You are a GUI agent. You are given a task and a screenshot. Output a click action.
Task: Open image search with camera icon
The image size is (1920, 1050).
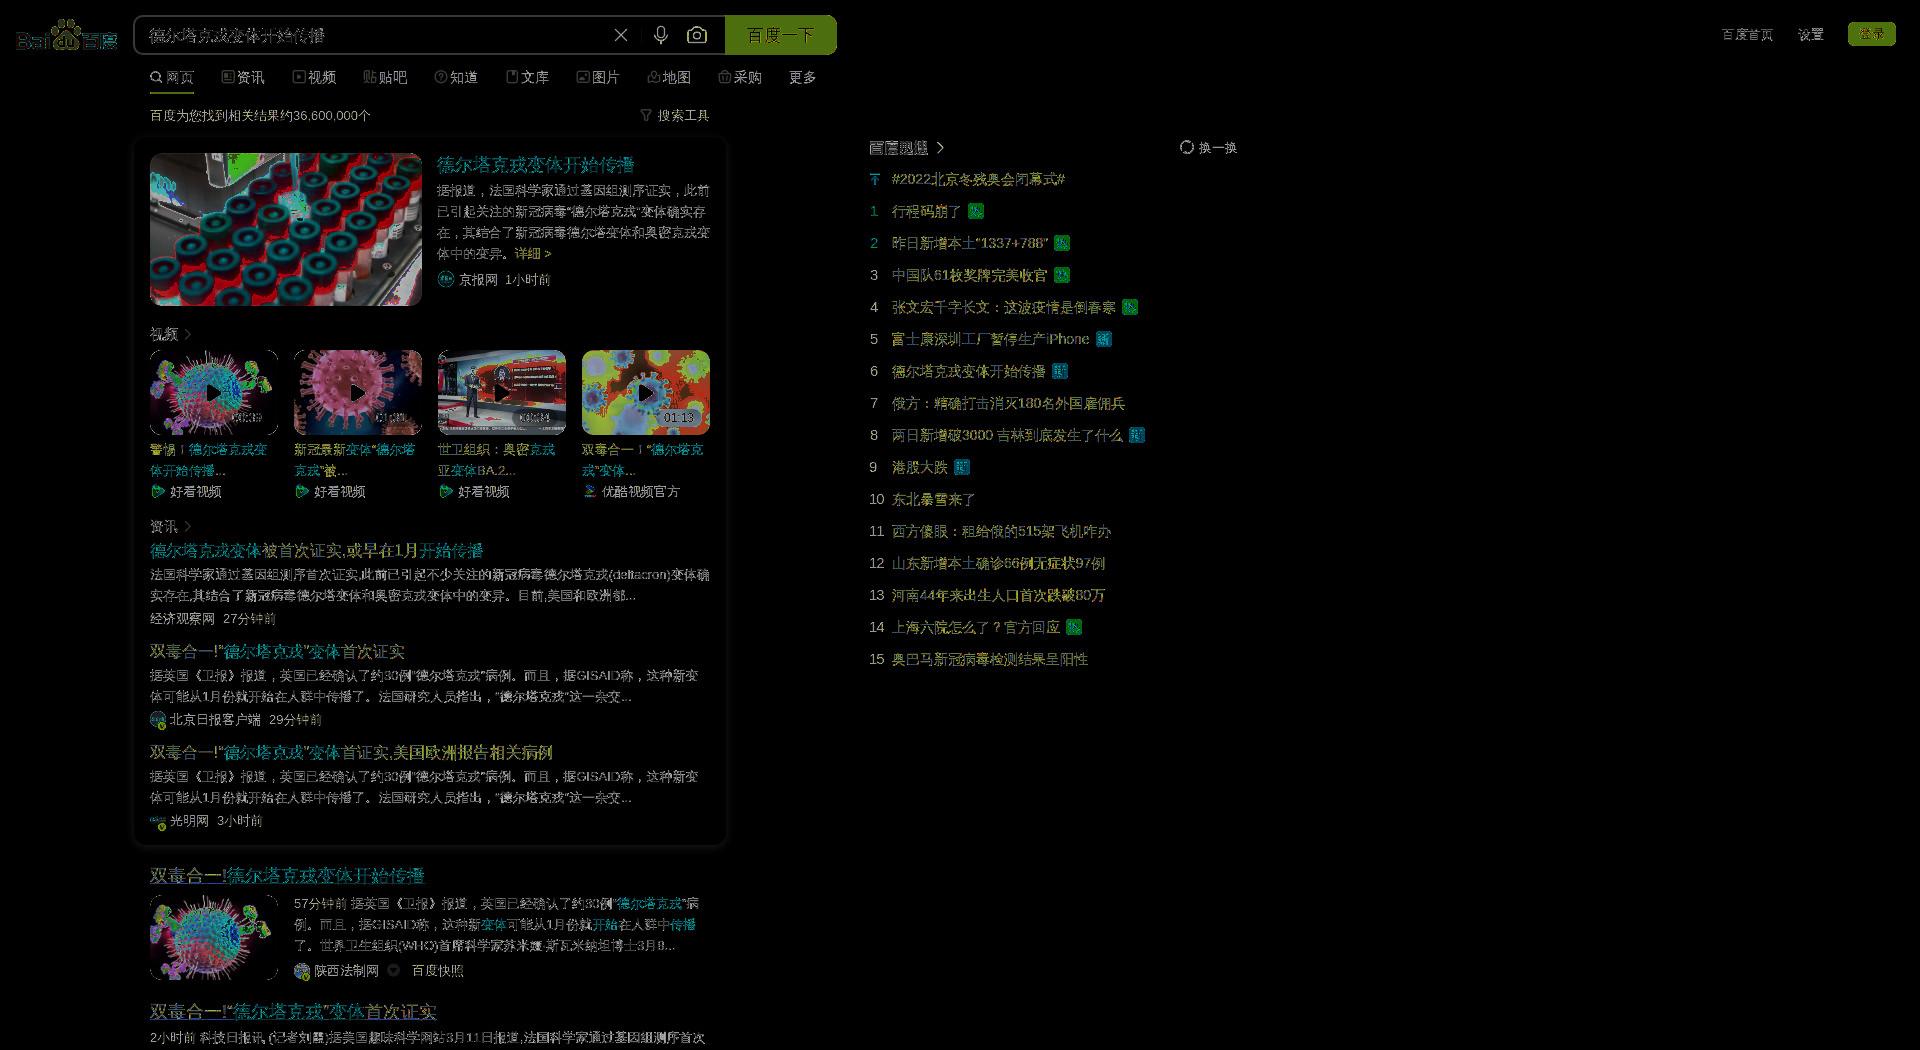coord(697,35)
